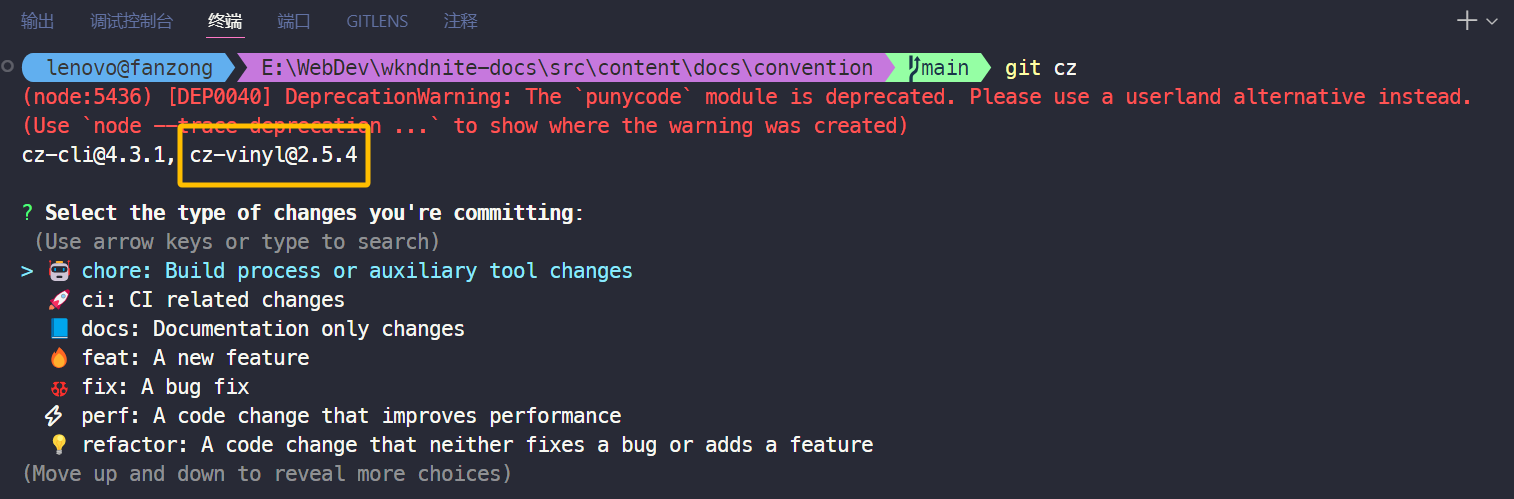This screenshot has width=1514, height=499.
Task: Click the git branch icon beside main
Action: coord(913,68)
